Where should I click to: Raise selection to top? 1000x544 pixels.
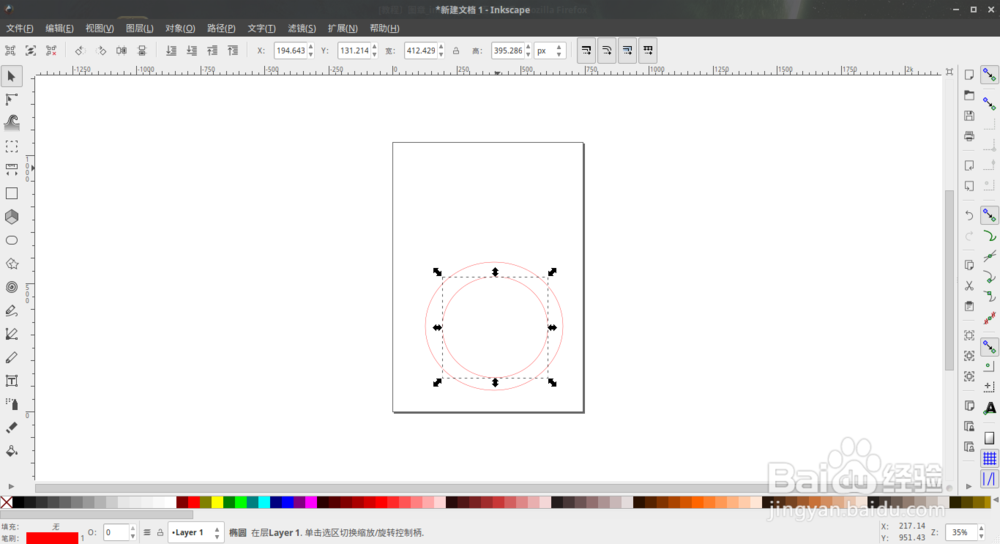[233, 50]
